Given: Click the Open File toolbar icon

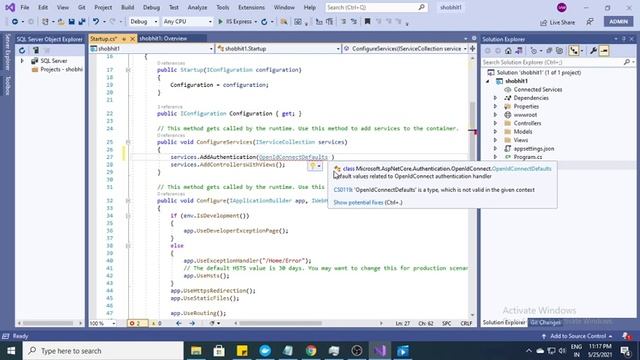Looking at the screenshot, I should coord(61,22).
